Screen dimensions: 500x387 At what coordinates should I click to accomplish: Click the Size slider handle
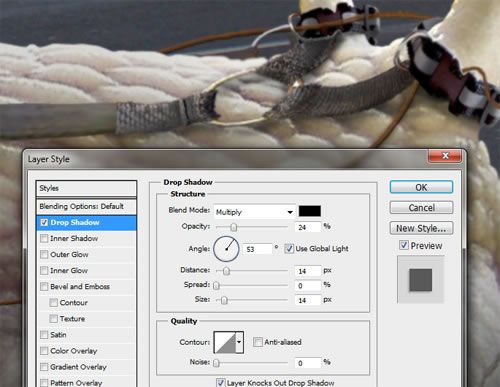click(x=224, y=300)
